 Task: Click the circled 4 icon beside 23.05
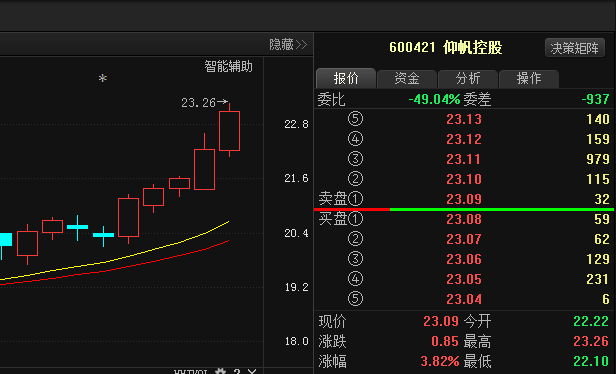point(355,279)
